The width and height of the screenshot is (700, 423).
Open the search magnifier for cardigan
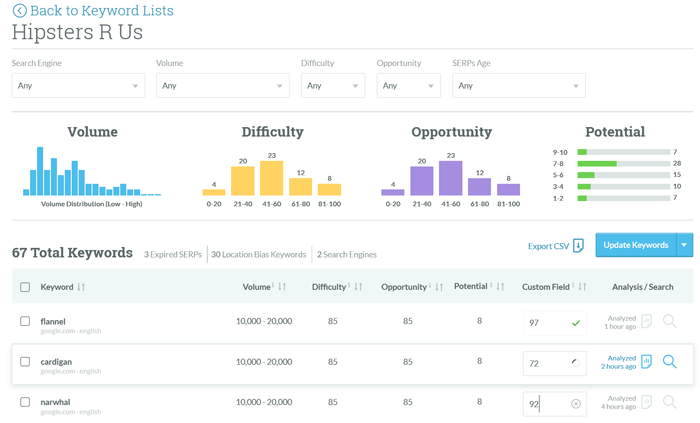coord(669,362)
